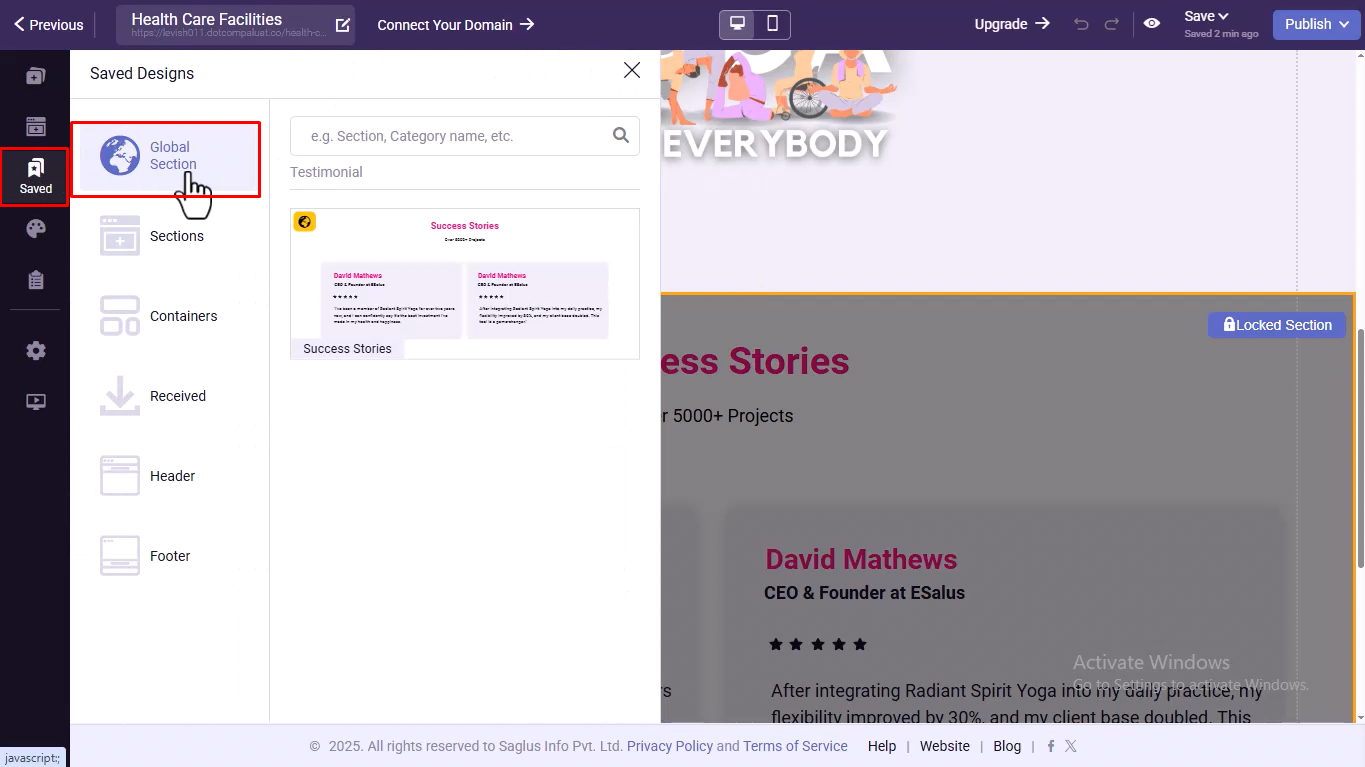The image size is (1365, 767).
Task: Go back with Previous button
Action: [48, 25]
